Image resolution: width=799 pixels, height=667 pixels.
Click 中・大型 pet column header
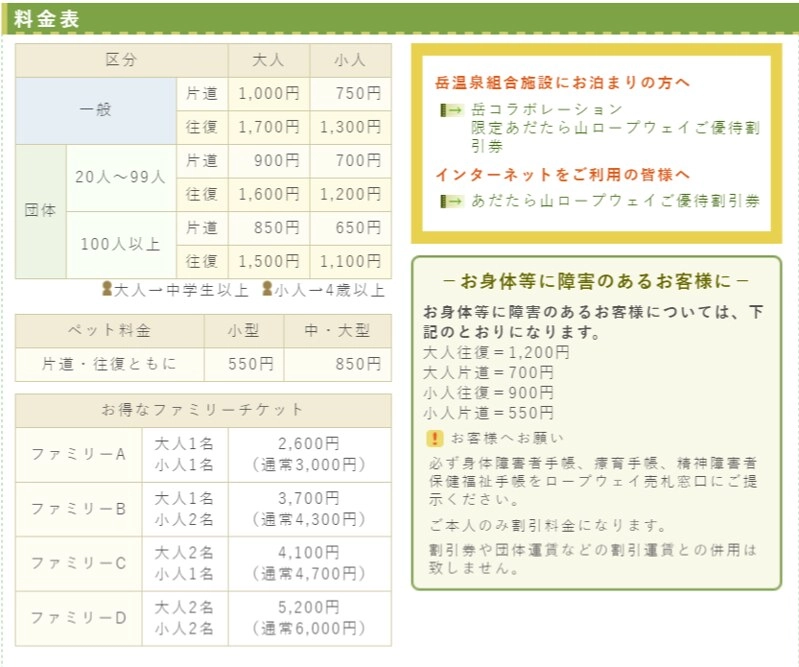(x=337, y=331)
